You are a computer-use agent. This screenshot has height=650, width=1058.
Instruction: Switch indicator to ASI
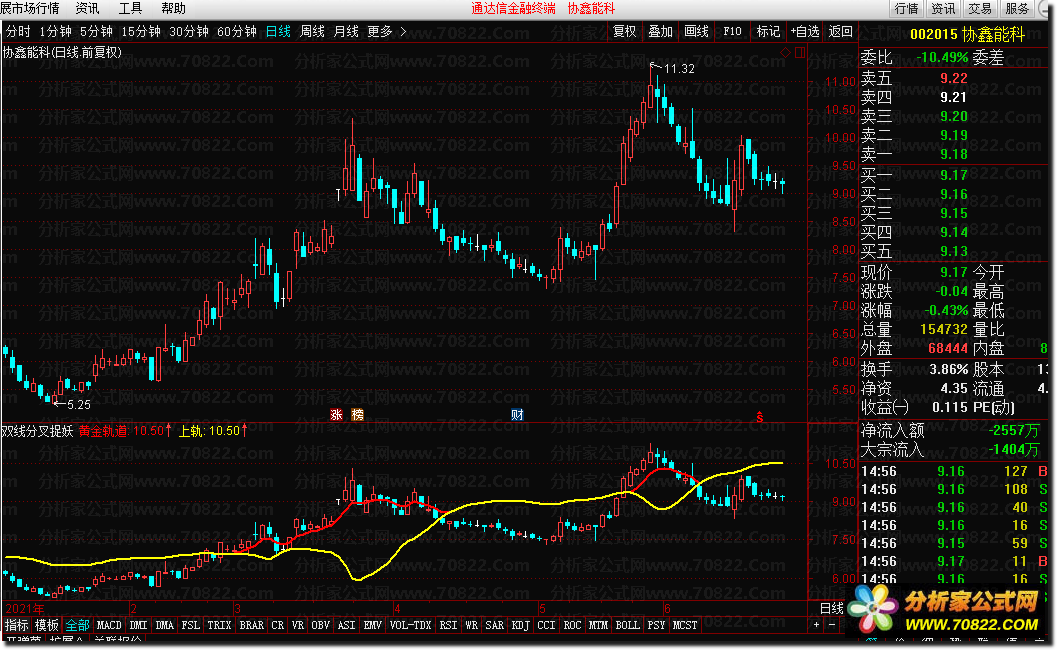point(346,625)
